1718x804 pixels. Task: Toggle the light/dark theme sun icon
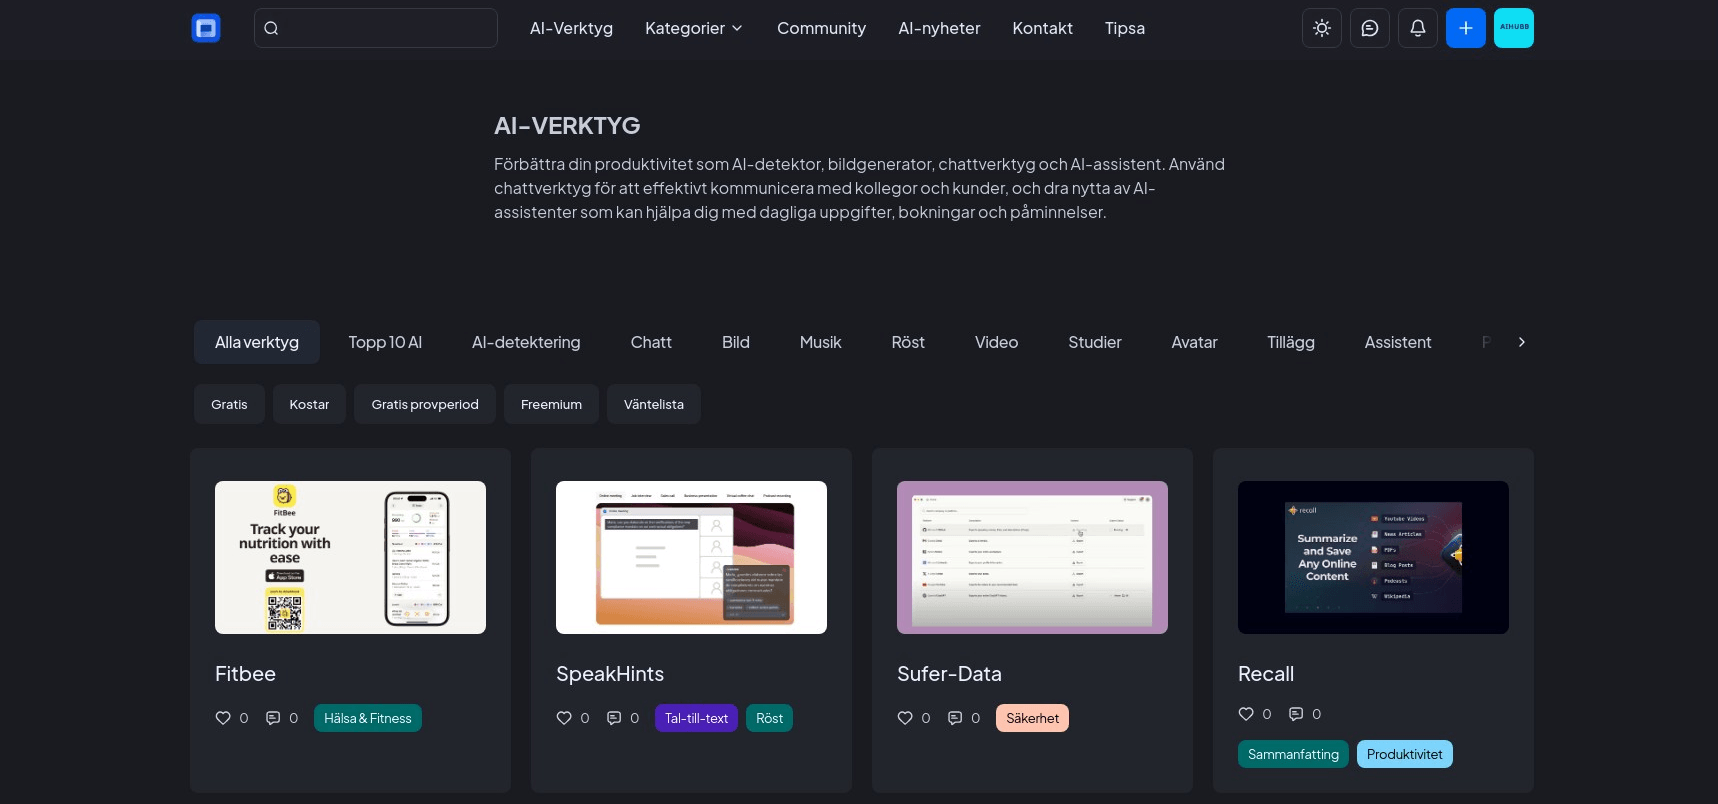click(x=1321, y=28)
